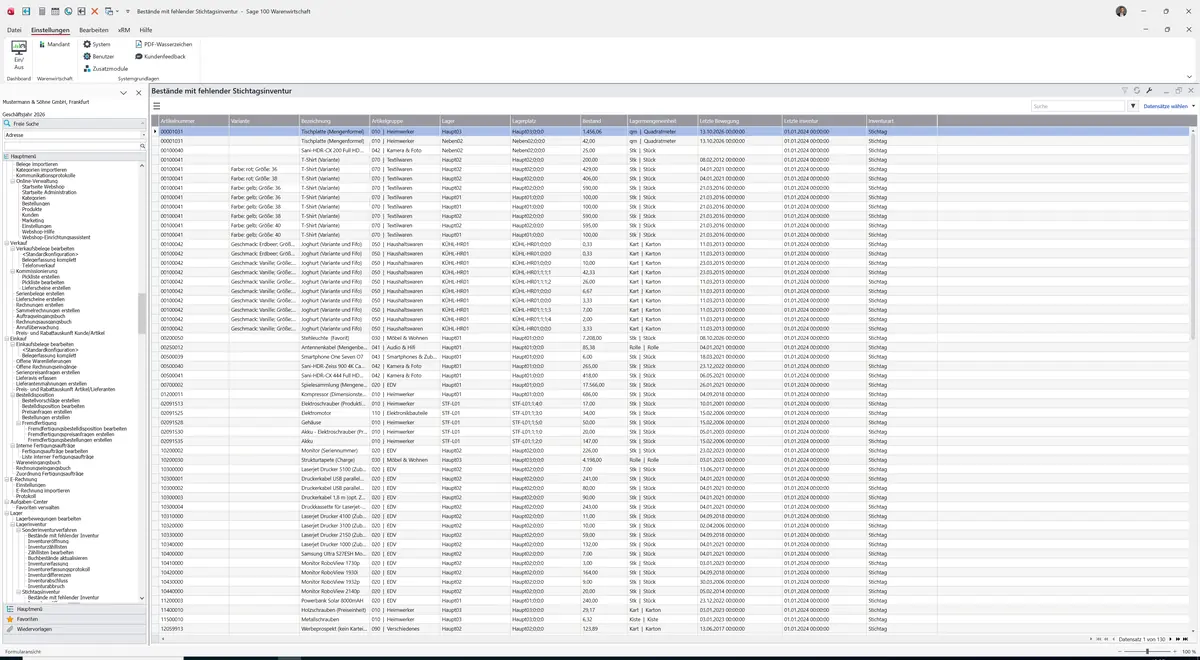Collapse the Freie Suche section
Viewport: 1200px width, 660px height.
[x=142, y=123]
